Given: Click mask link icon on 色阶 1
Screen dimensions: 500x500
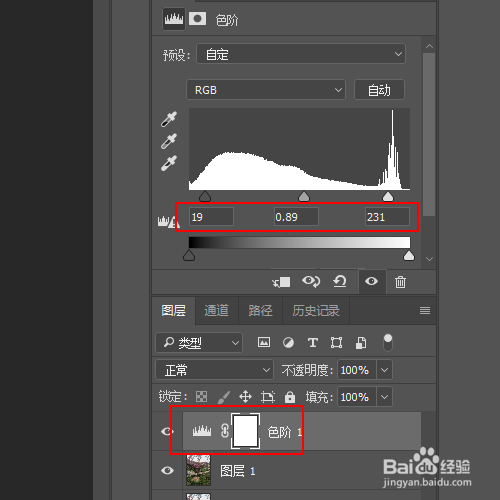Looking at the screenshot, I should (225, 431).
